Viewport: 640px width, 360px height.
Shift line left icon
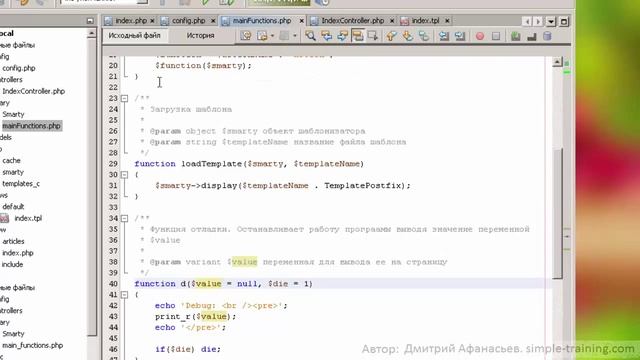tap(444, 36)
